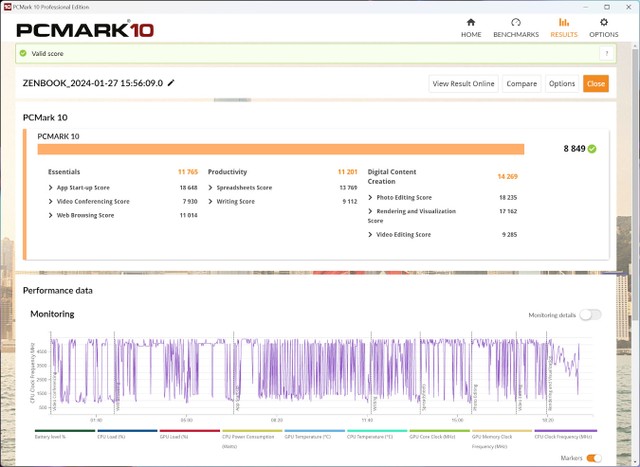The image size is (640, 467).
Task: Click the green check beside 8 849 score
Action: coord(592,149)
